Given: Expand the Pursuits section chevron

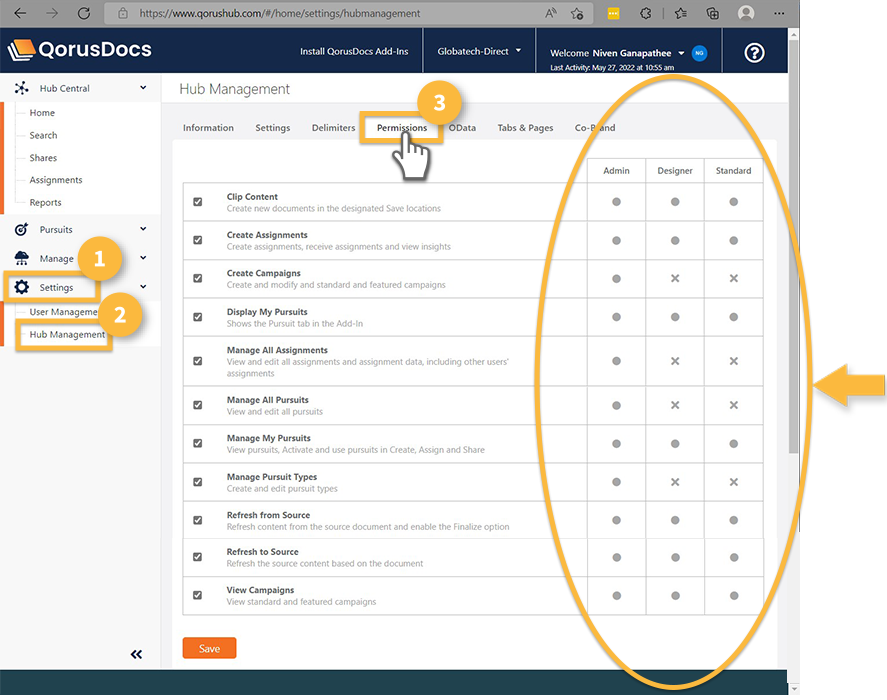Looking at the screenshot, I should pyautogui.click(x=143, y=229).
